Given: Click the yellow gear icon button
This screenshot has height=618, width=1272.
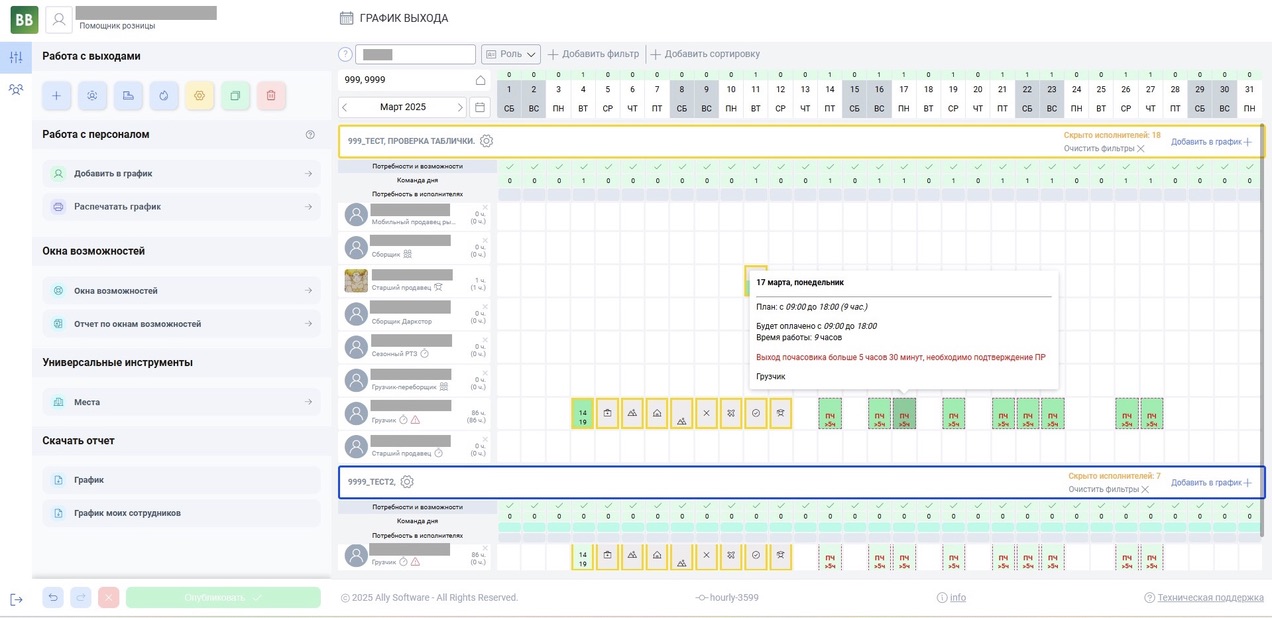Looking at the screenshot, I should (x=199, y=96).
